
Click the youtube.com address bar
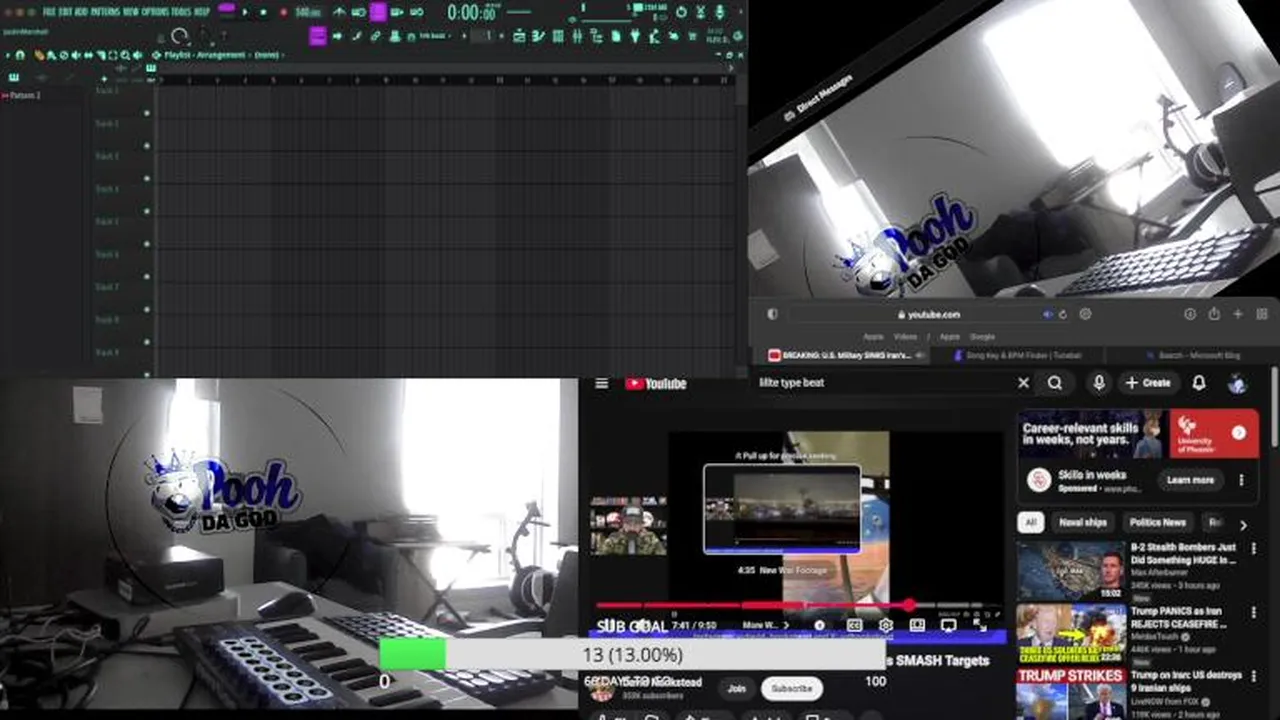click(x=928, y=314)
